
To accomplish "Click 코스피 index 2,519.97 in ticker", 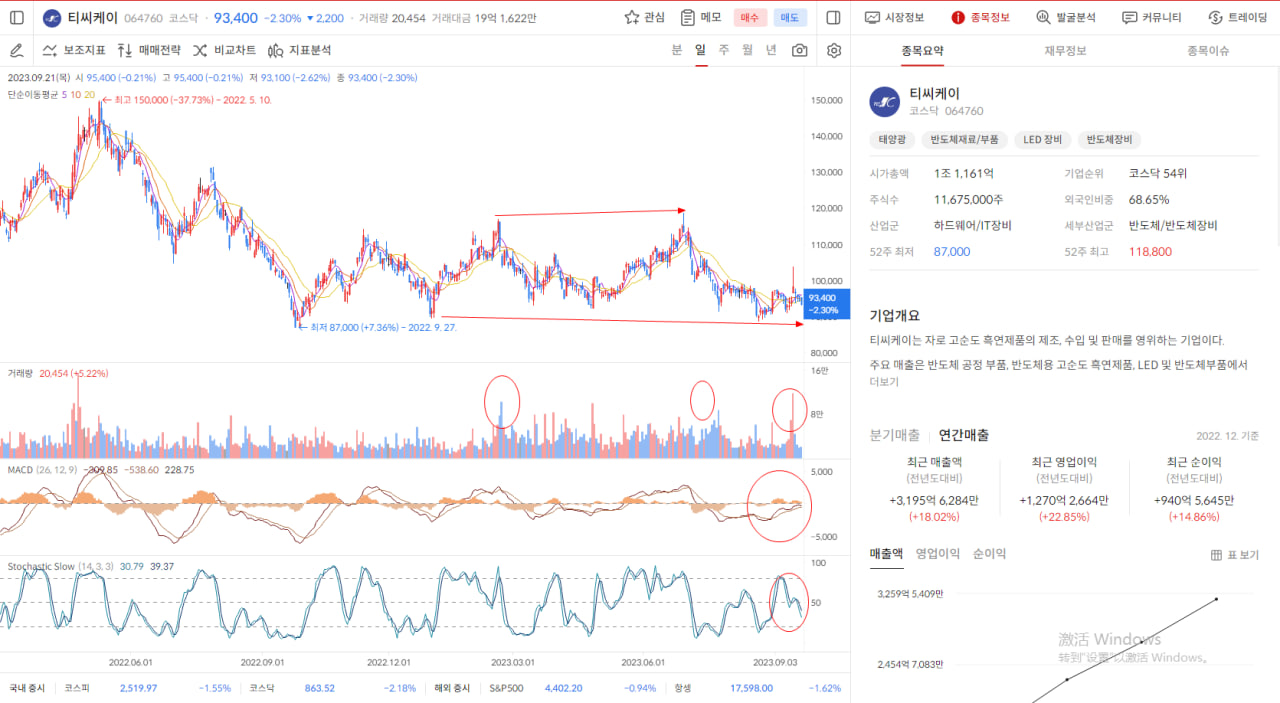I will pos(138,688).
